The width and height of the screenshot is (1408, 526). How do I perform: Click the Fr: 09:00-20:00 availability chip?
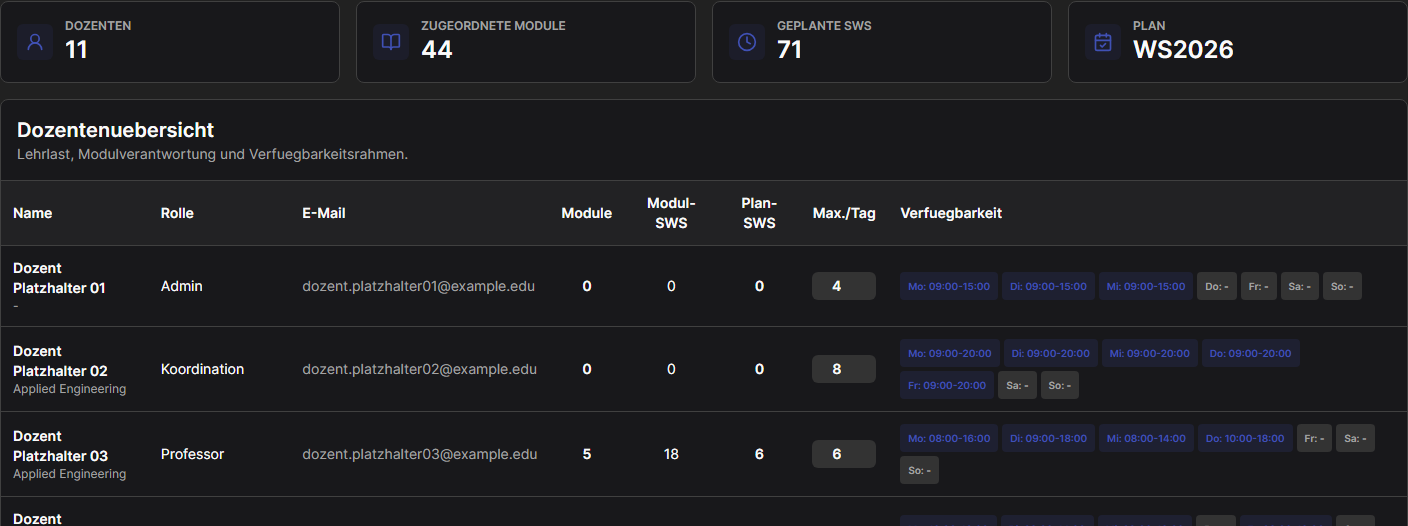coord(947,385)
